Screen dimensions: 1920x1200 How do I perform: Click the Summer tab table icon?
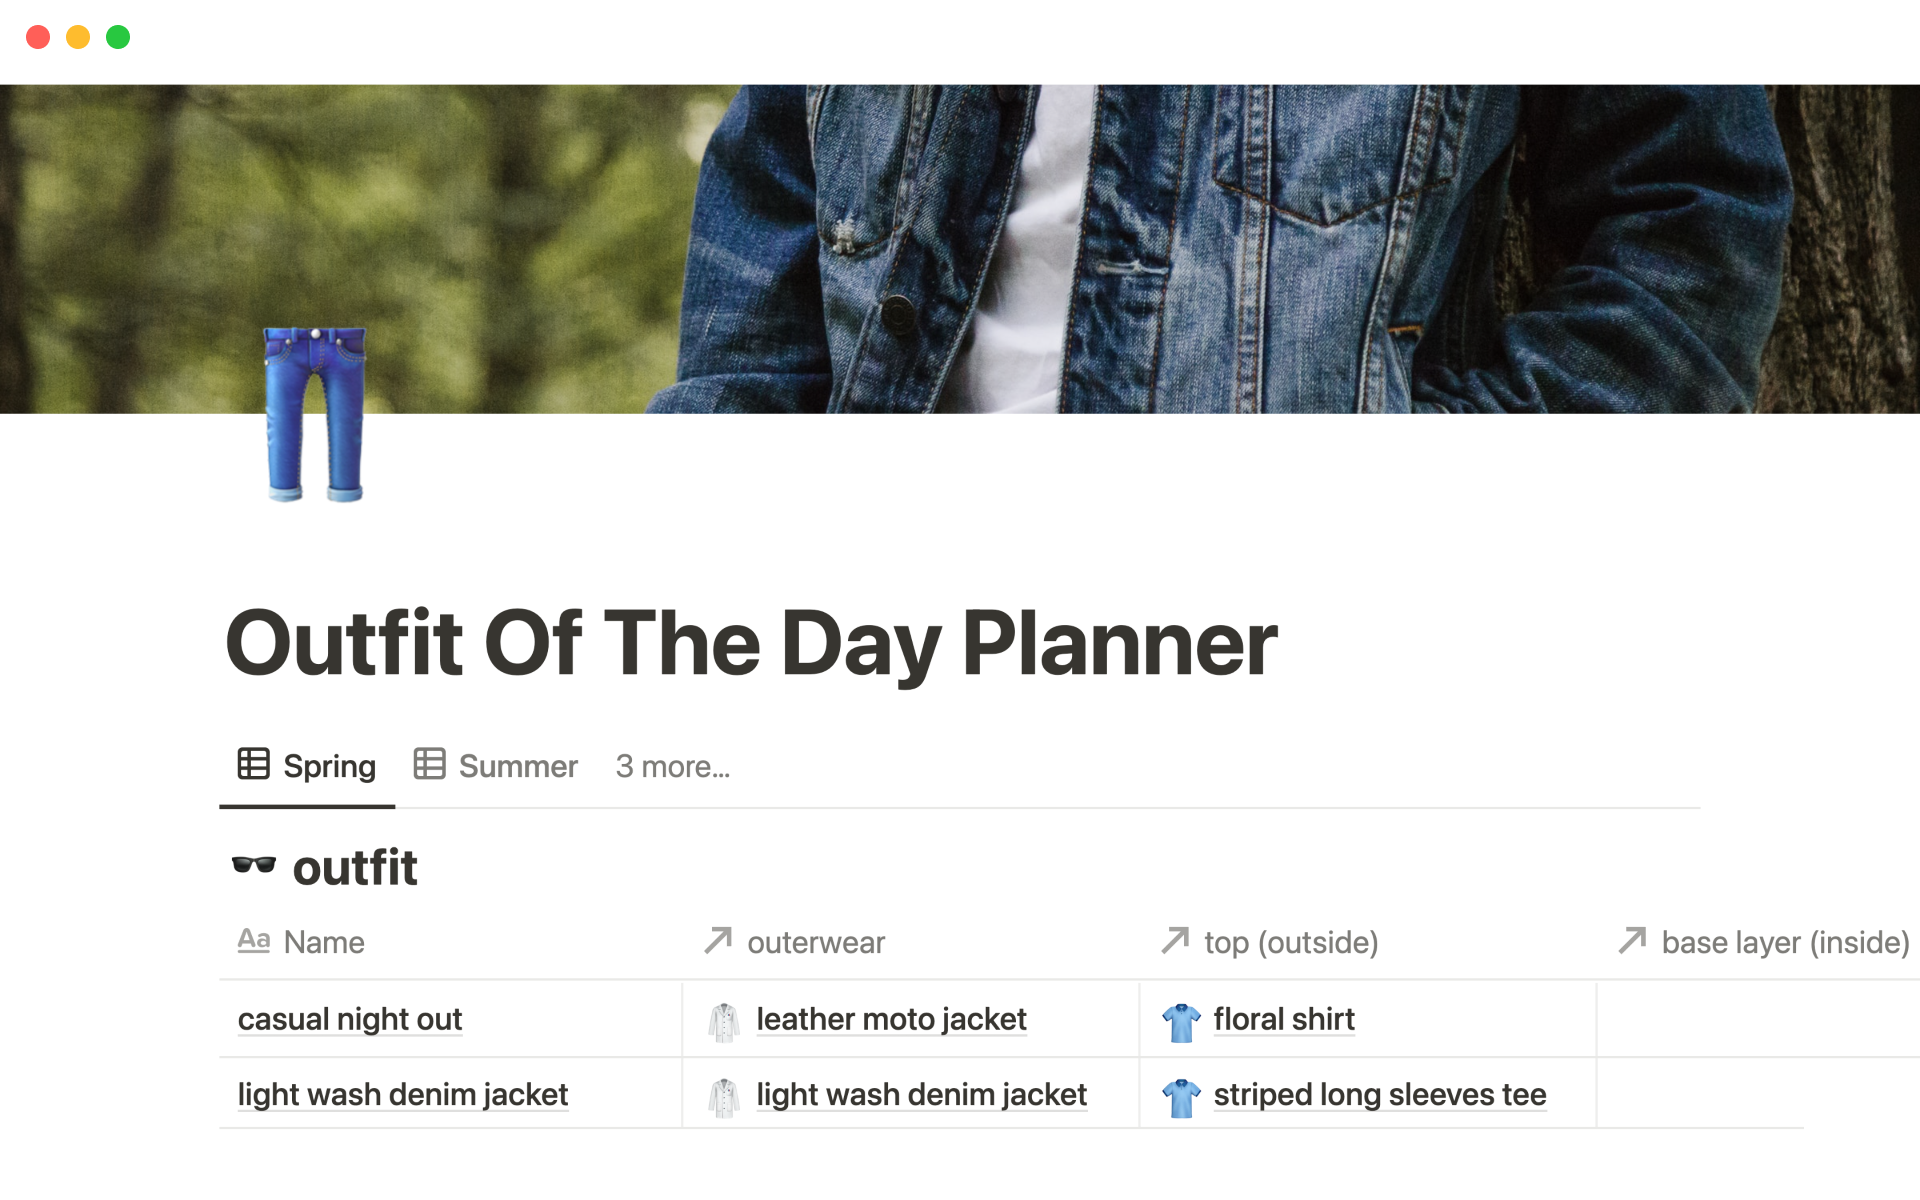click(x=429, y=765)
